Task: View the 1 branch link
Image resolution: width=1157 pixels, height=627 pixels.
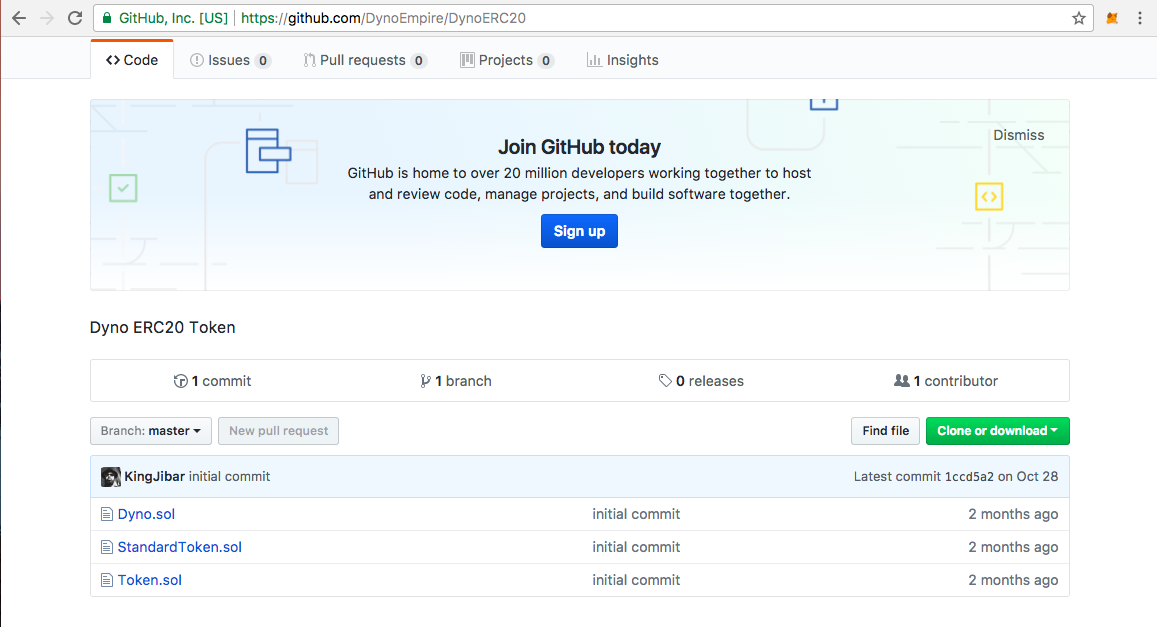Action: (x=456, y=381)
